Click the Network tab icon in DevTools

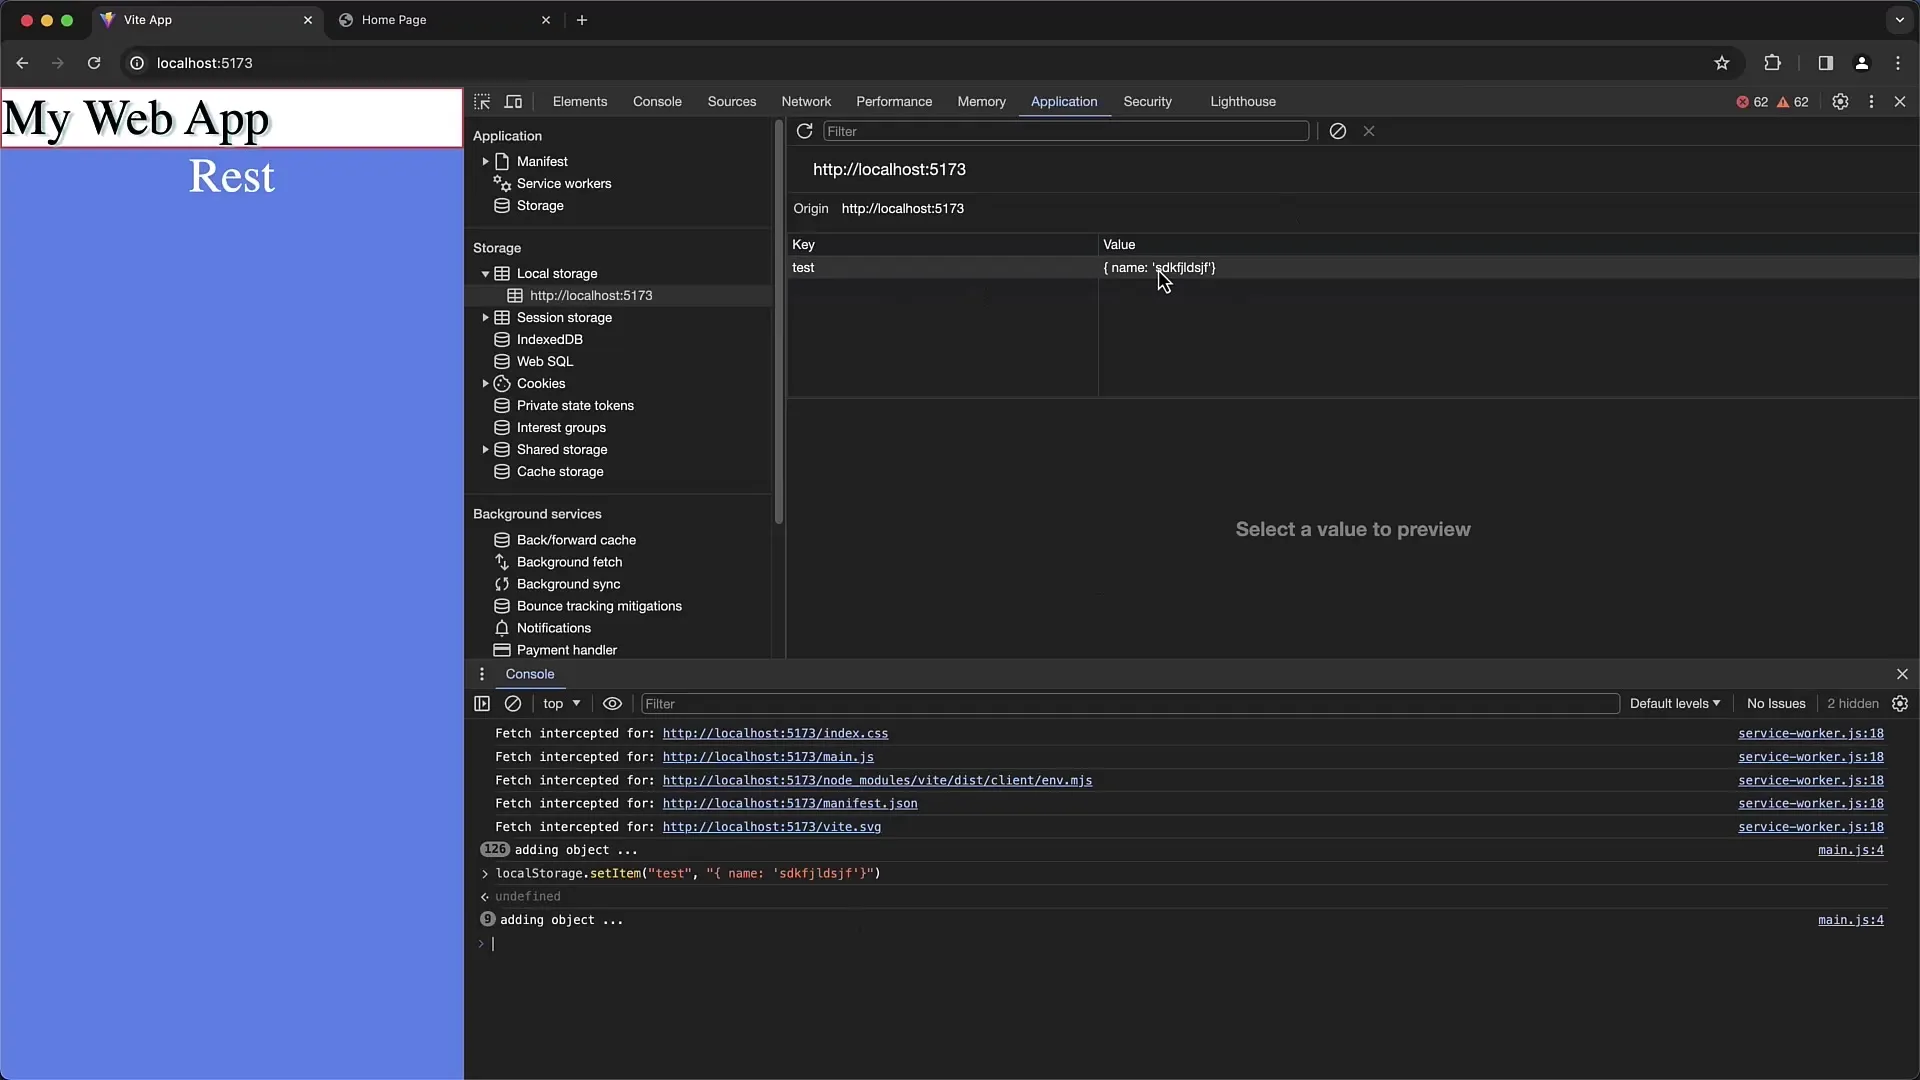(x=806, y=100)
